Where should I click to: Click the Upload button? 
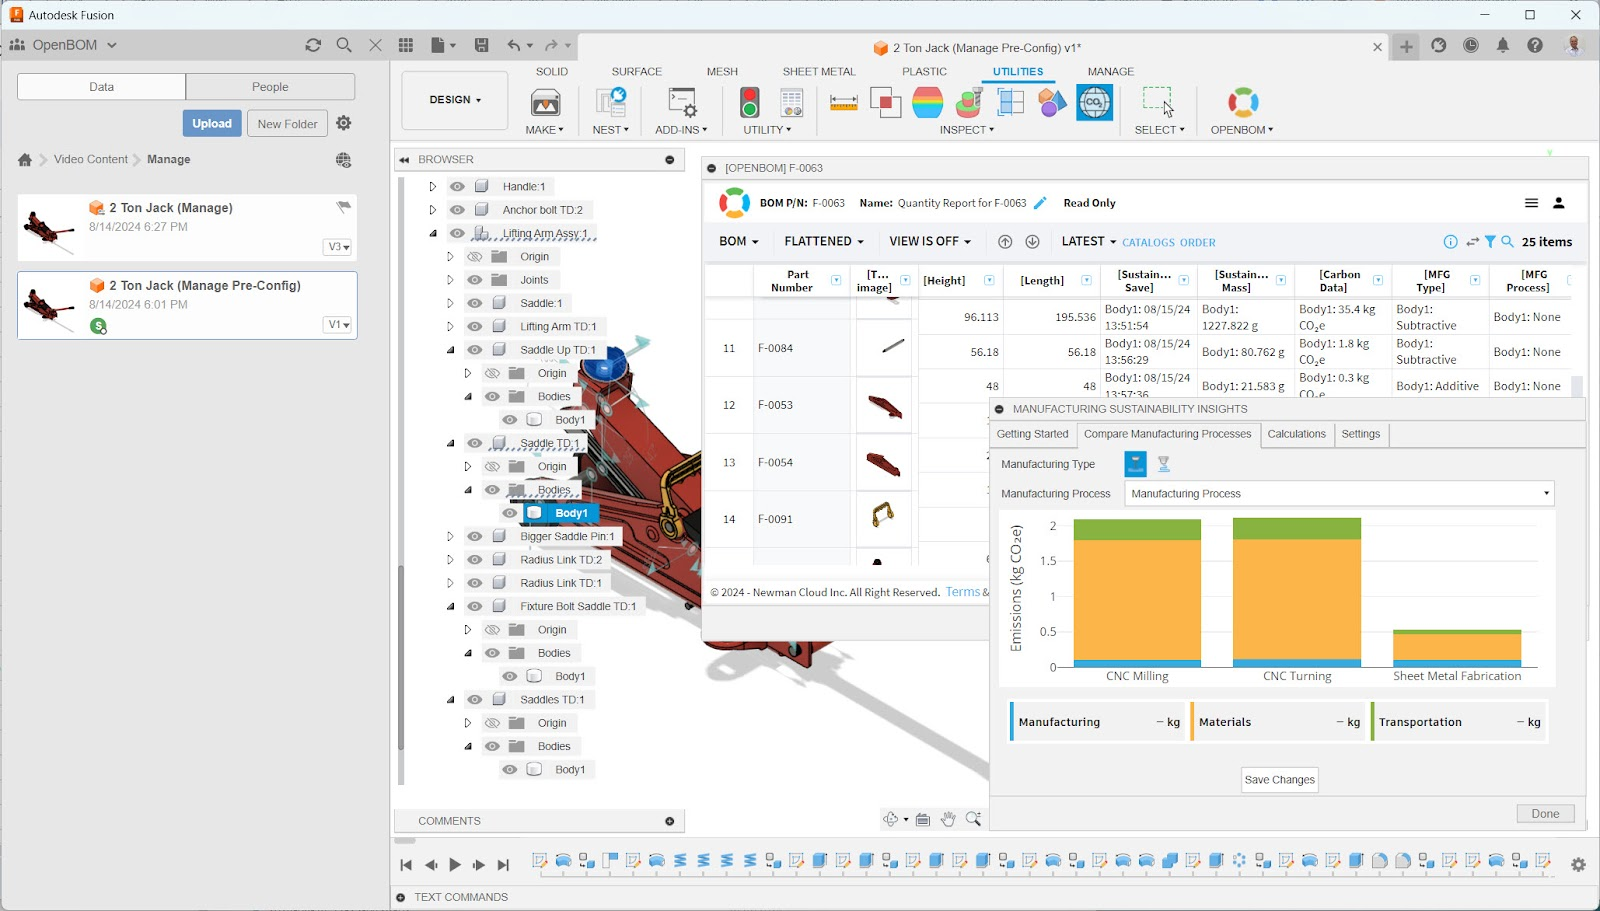[x=212, y=124]
